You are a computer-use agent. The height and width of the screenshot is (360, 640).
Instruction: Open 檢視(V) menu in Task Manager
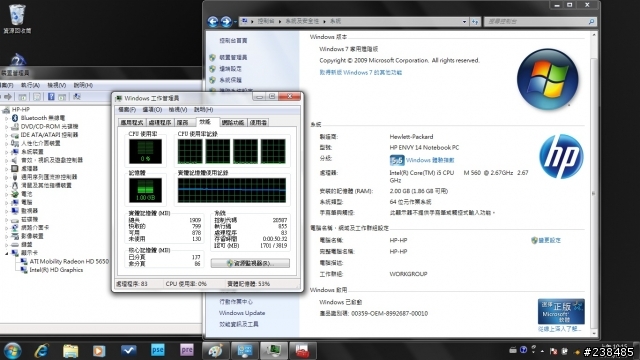pos(178,110)
